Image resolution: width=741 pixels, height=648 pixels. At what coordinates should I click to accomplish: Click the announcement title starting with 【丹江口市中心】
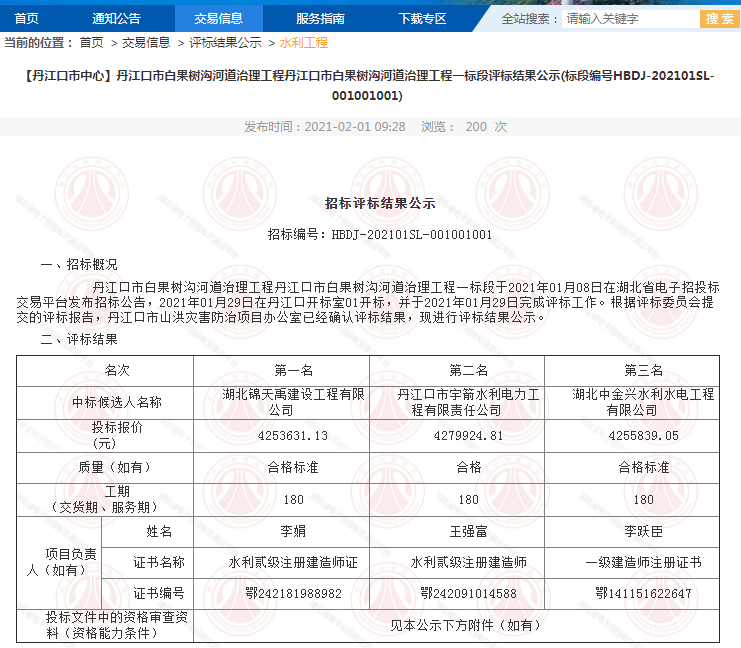(x=370, y=85)
